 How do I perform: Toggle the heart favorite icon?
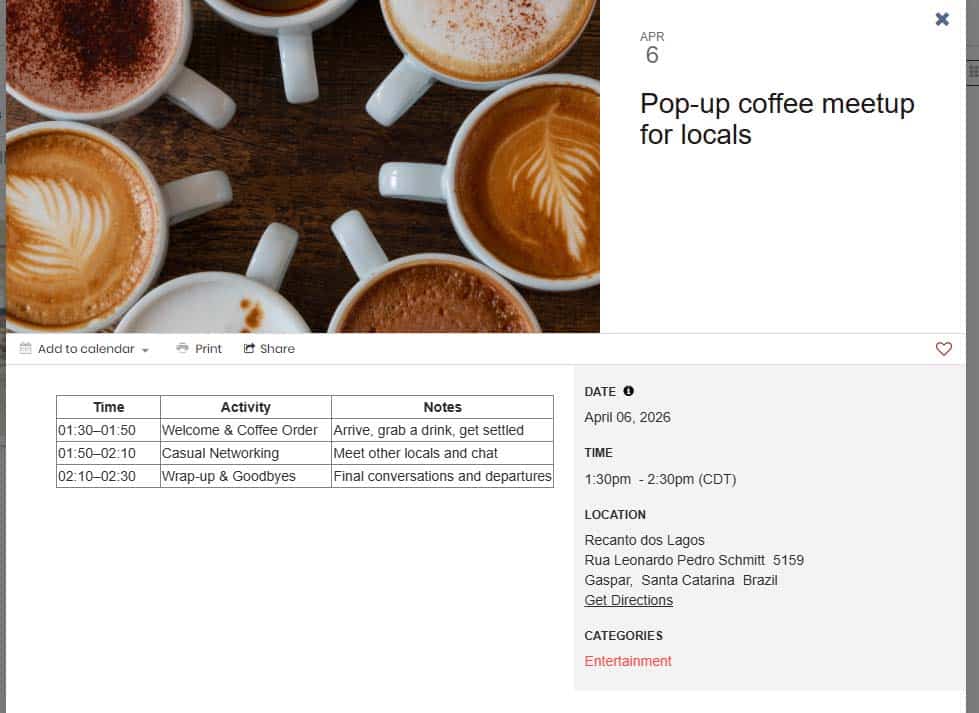[943, 349]
